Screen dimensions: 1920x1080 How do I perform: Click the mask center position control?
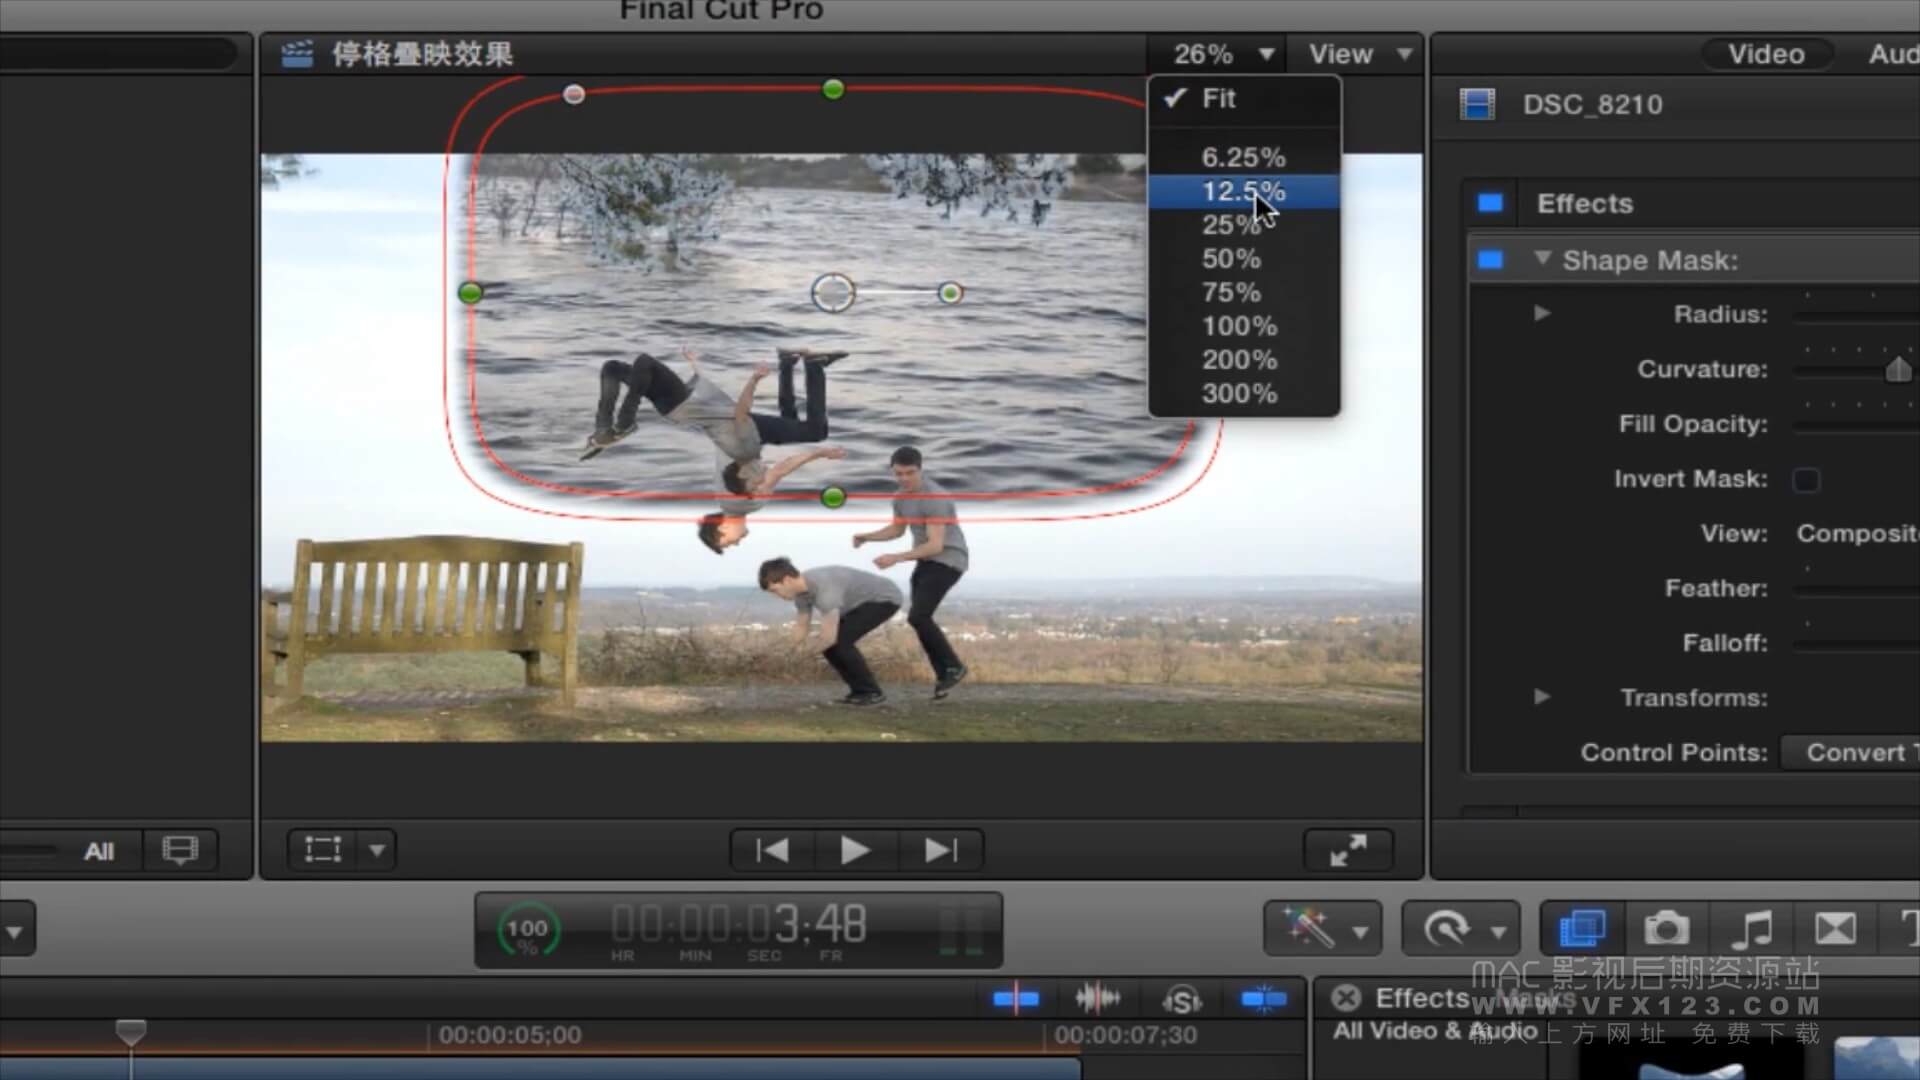(x=832, y=293)
